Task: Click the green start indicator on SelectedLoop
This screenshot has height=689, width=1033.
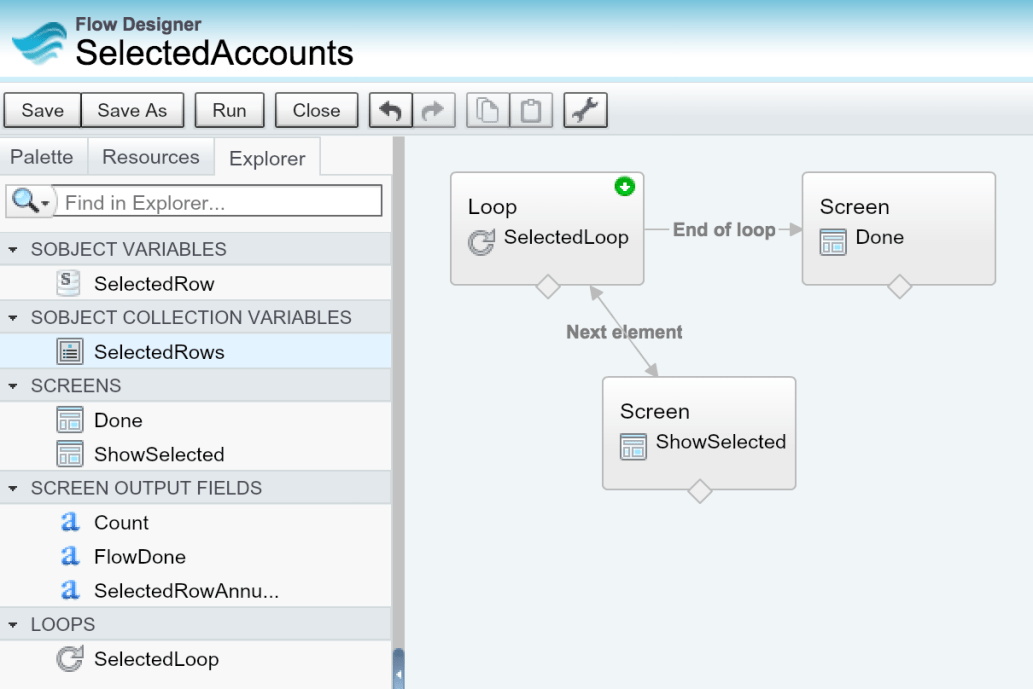Action: pos(626,185)
